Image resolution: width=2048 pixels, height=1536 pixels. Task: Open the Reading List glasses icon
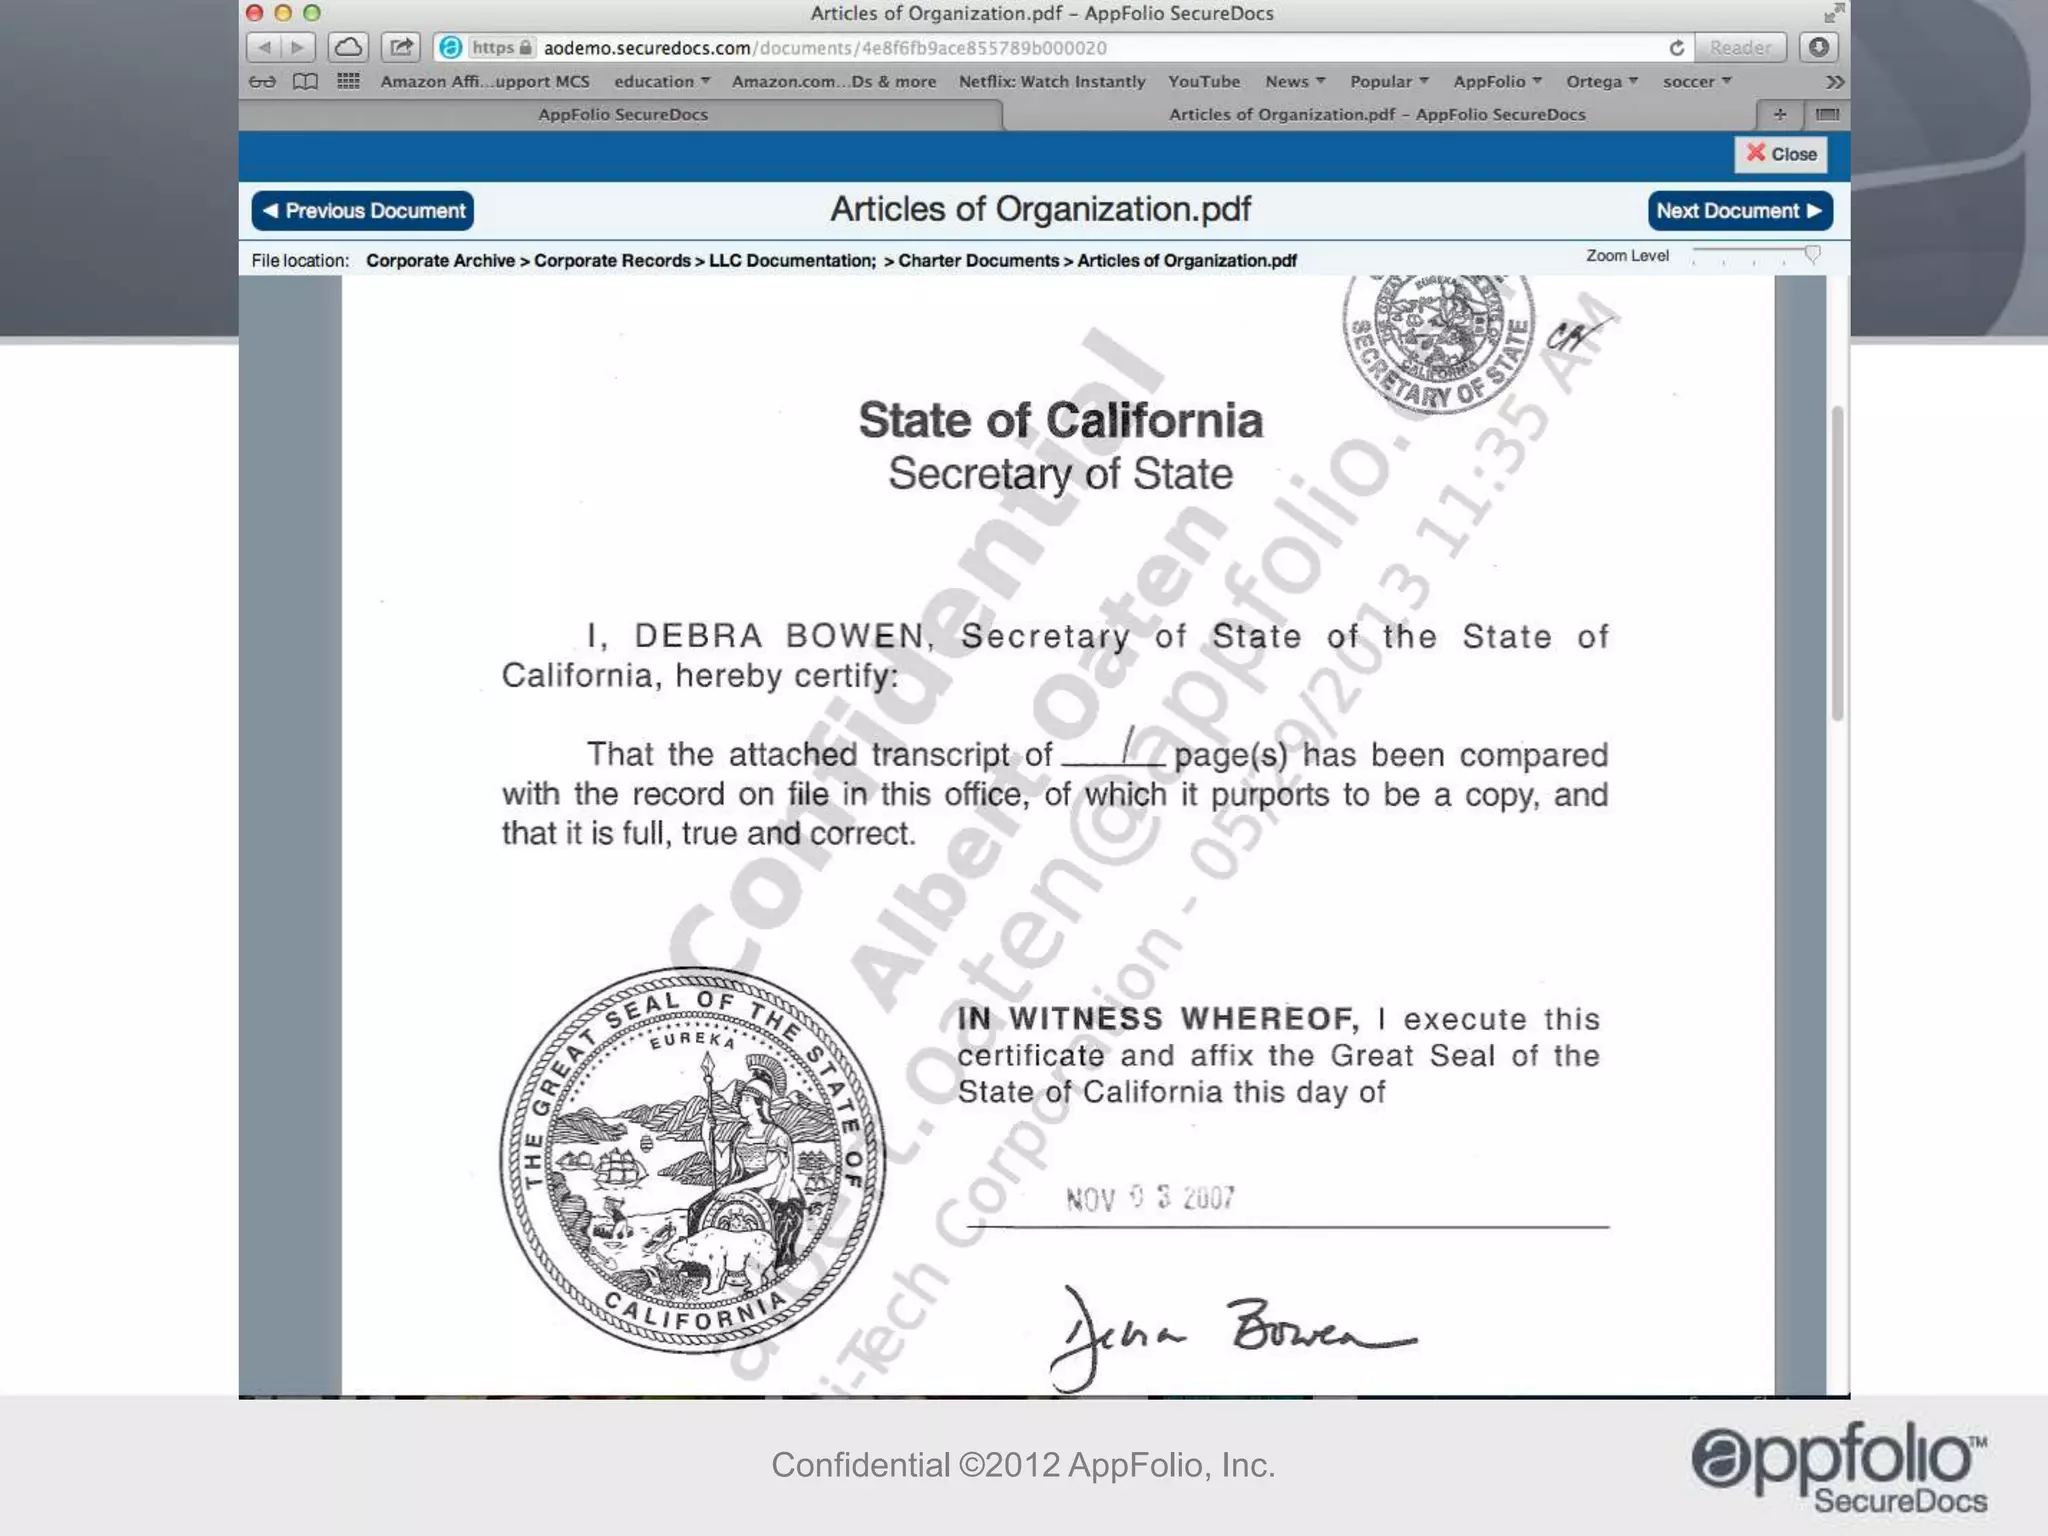[x=262, y=82]
